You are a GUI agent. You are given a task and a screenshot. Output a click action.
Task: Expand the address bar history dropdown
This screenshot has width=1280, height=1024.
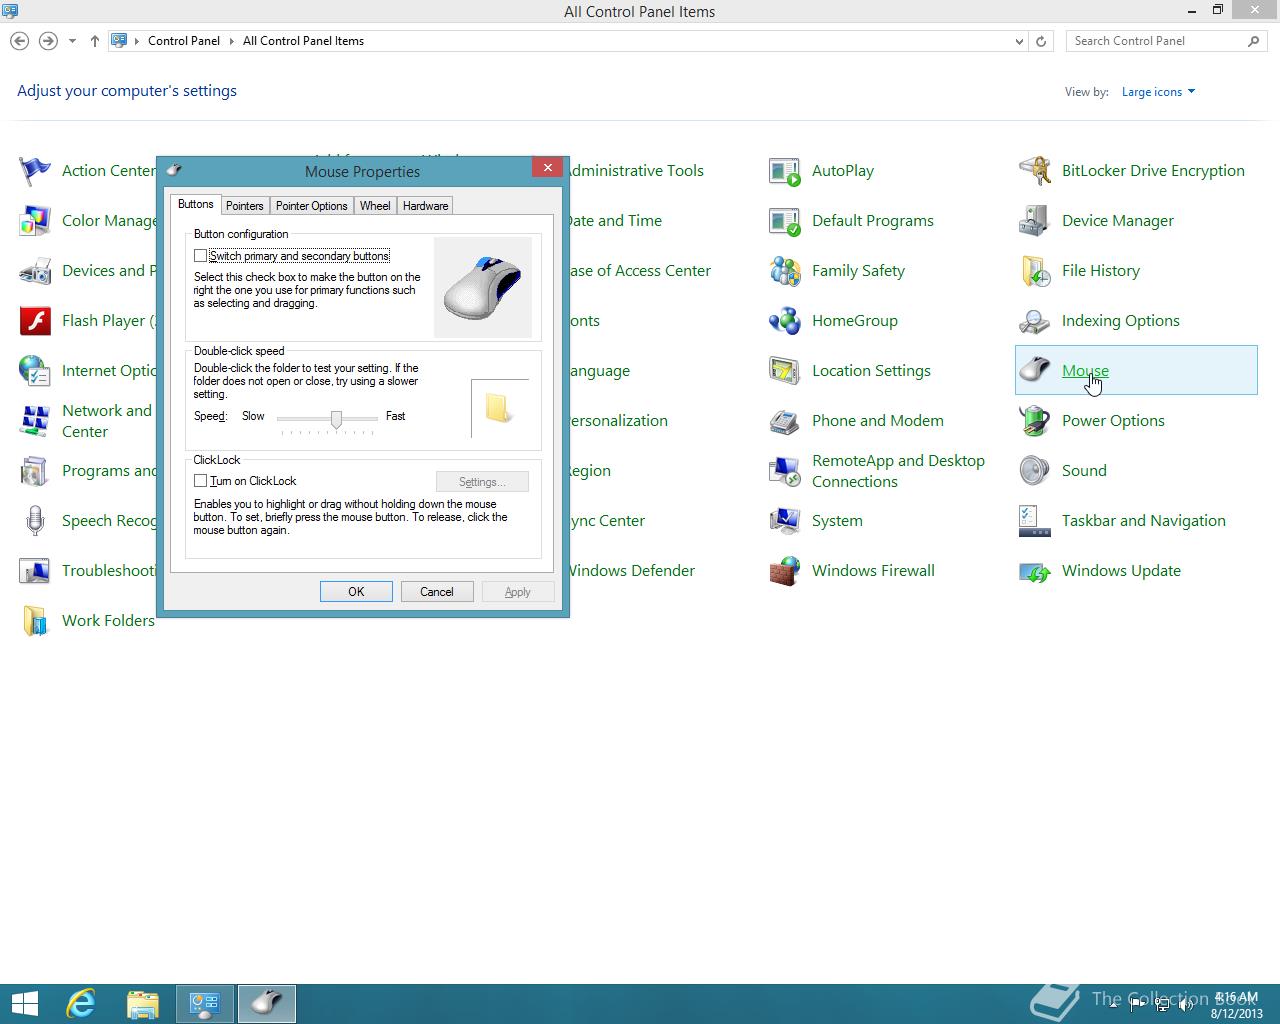tap(1019, 41)
